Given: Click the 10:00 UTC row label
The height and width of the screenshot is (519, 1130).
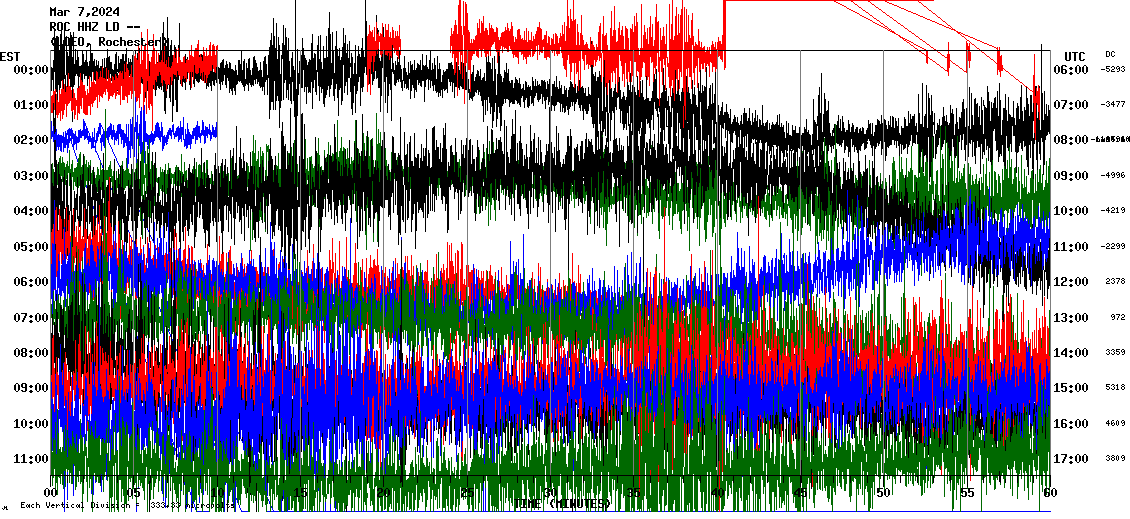Looking at the screenshot, I should coord(1070,211).
